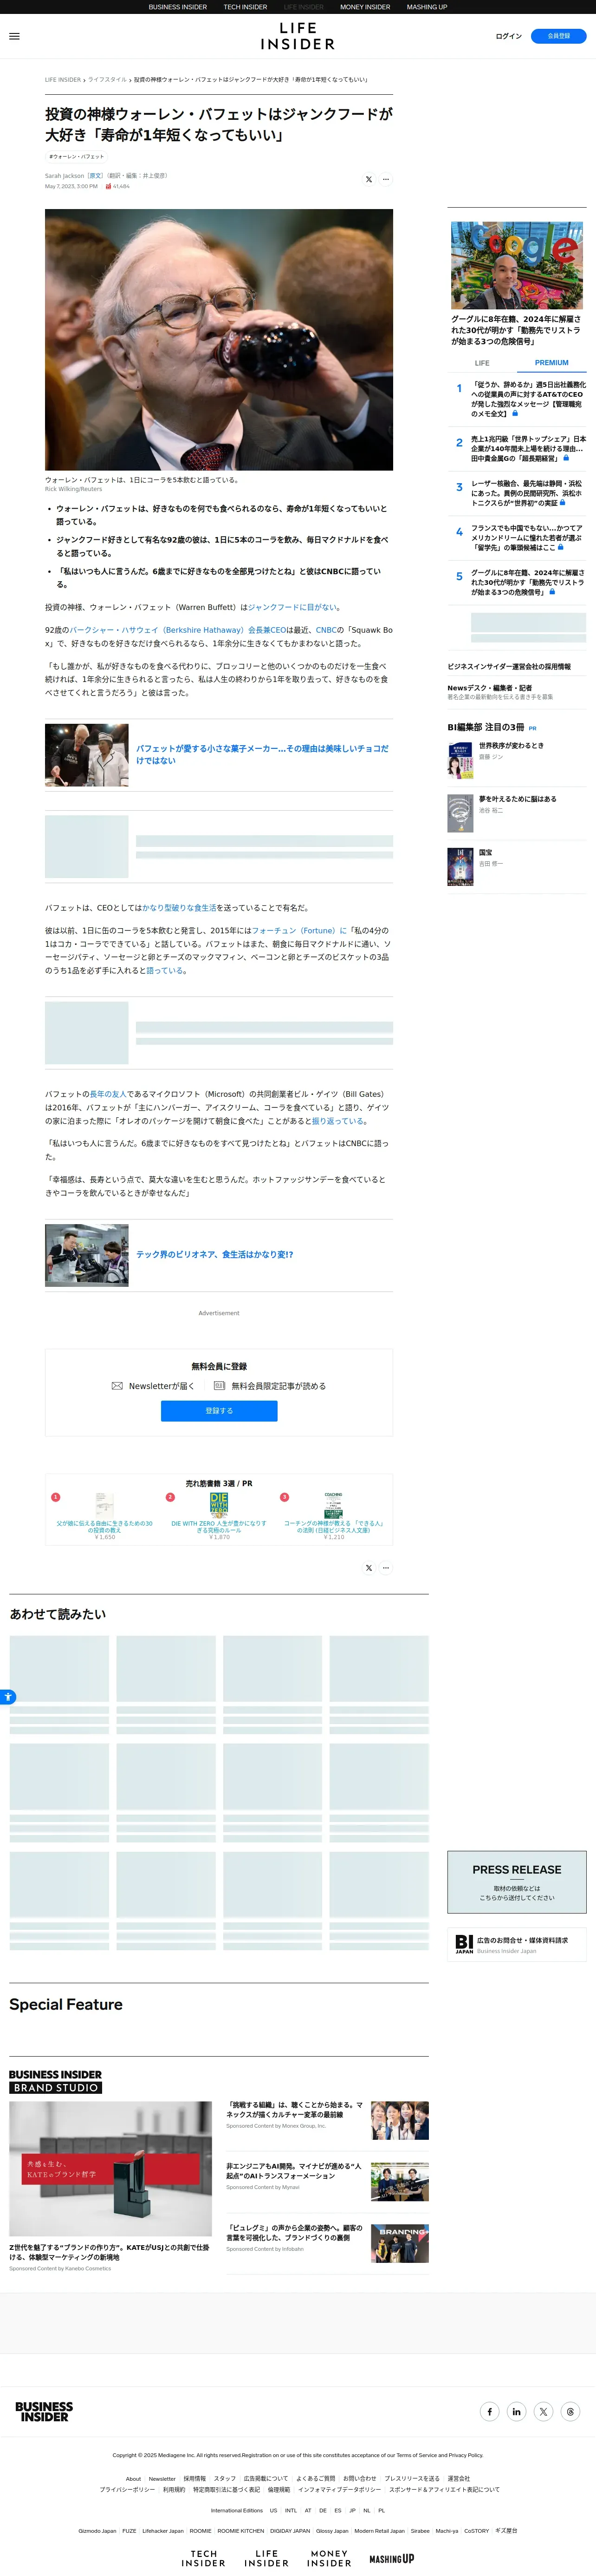Click the 原文 link by author
The image size is (596, 2576).
click(95, 176)
